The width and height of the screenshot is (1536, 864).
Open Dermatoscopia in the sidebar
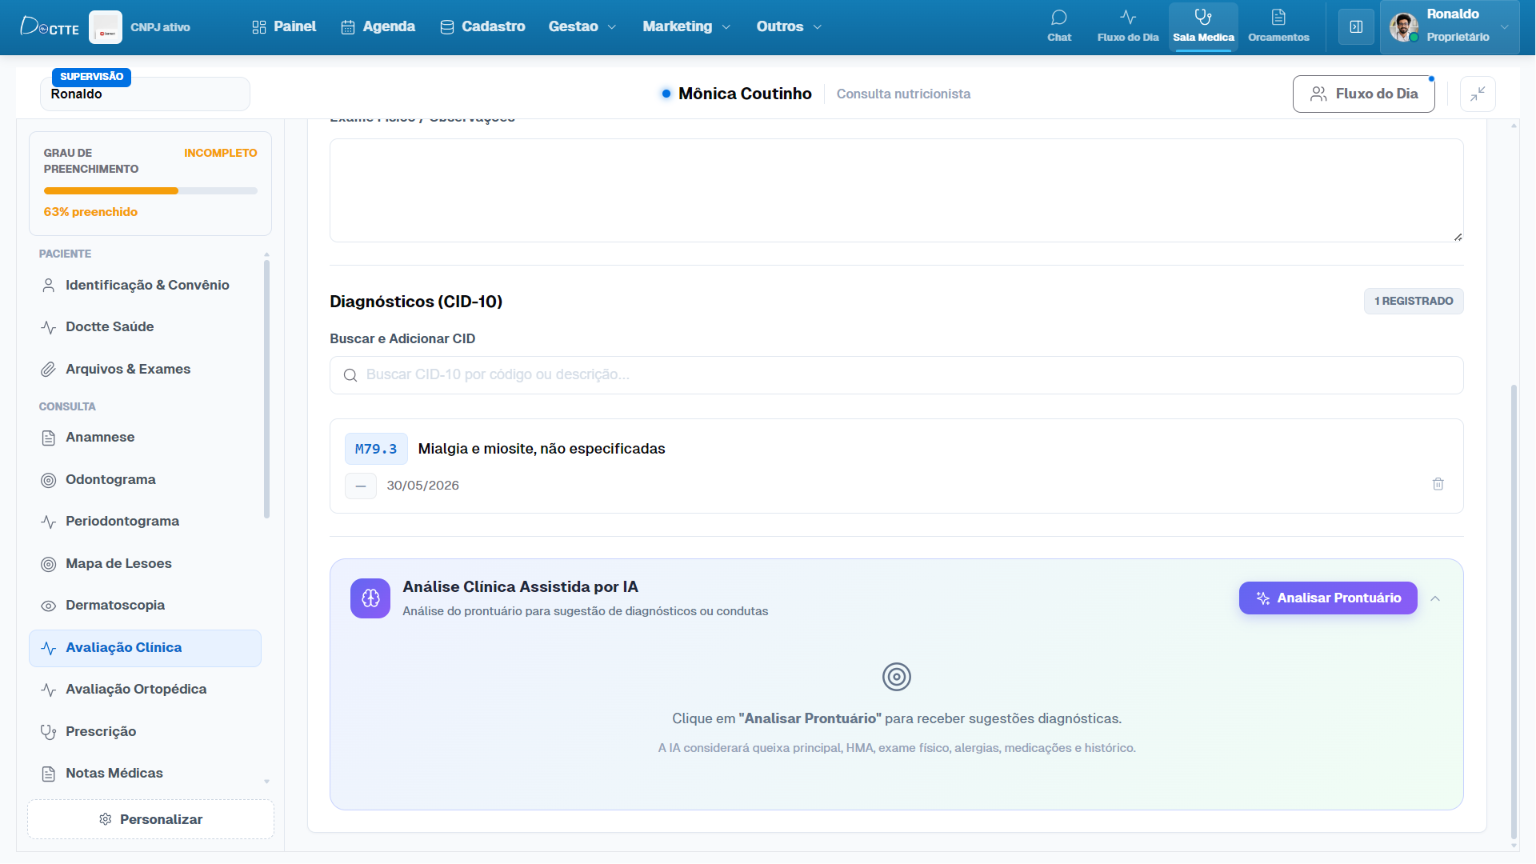pyautogui.click(x=147, y=605)
